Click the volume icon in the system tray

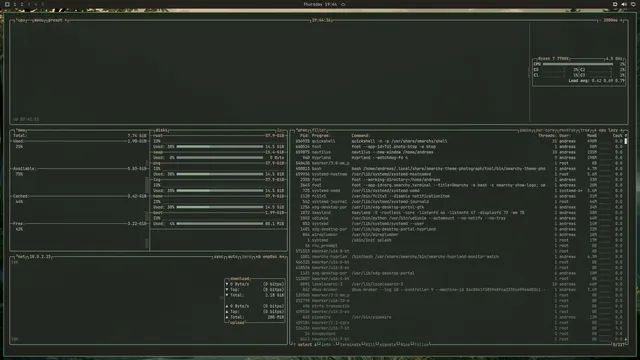pyautogui.click(x=624, y=4)
